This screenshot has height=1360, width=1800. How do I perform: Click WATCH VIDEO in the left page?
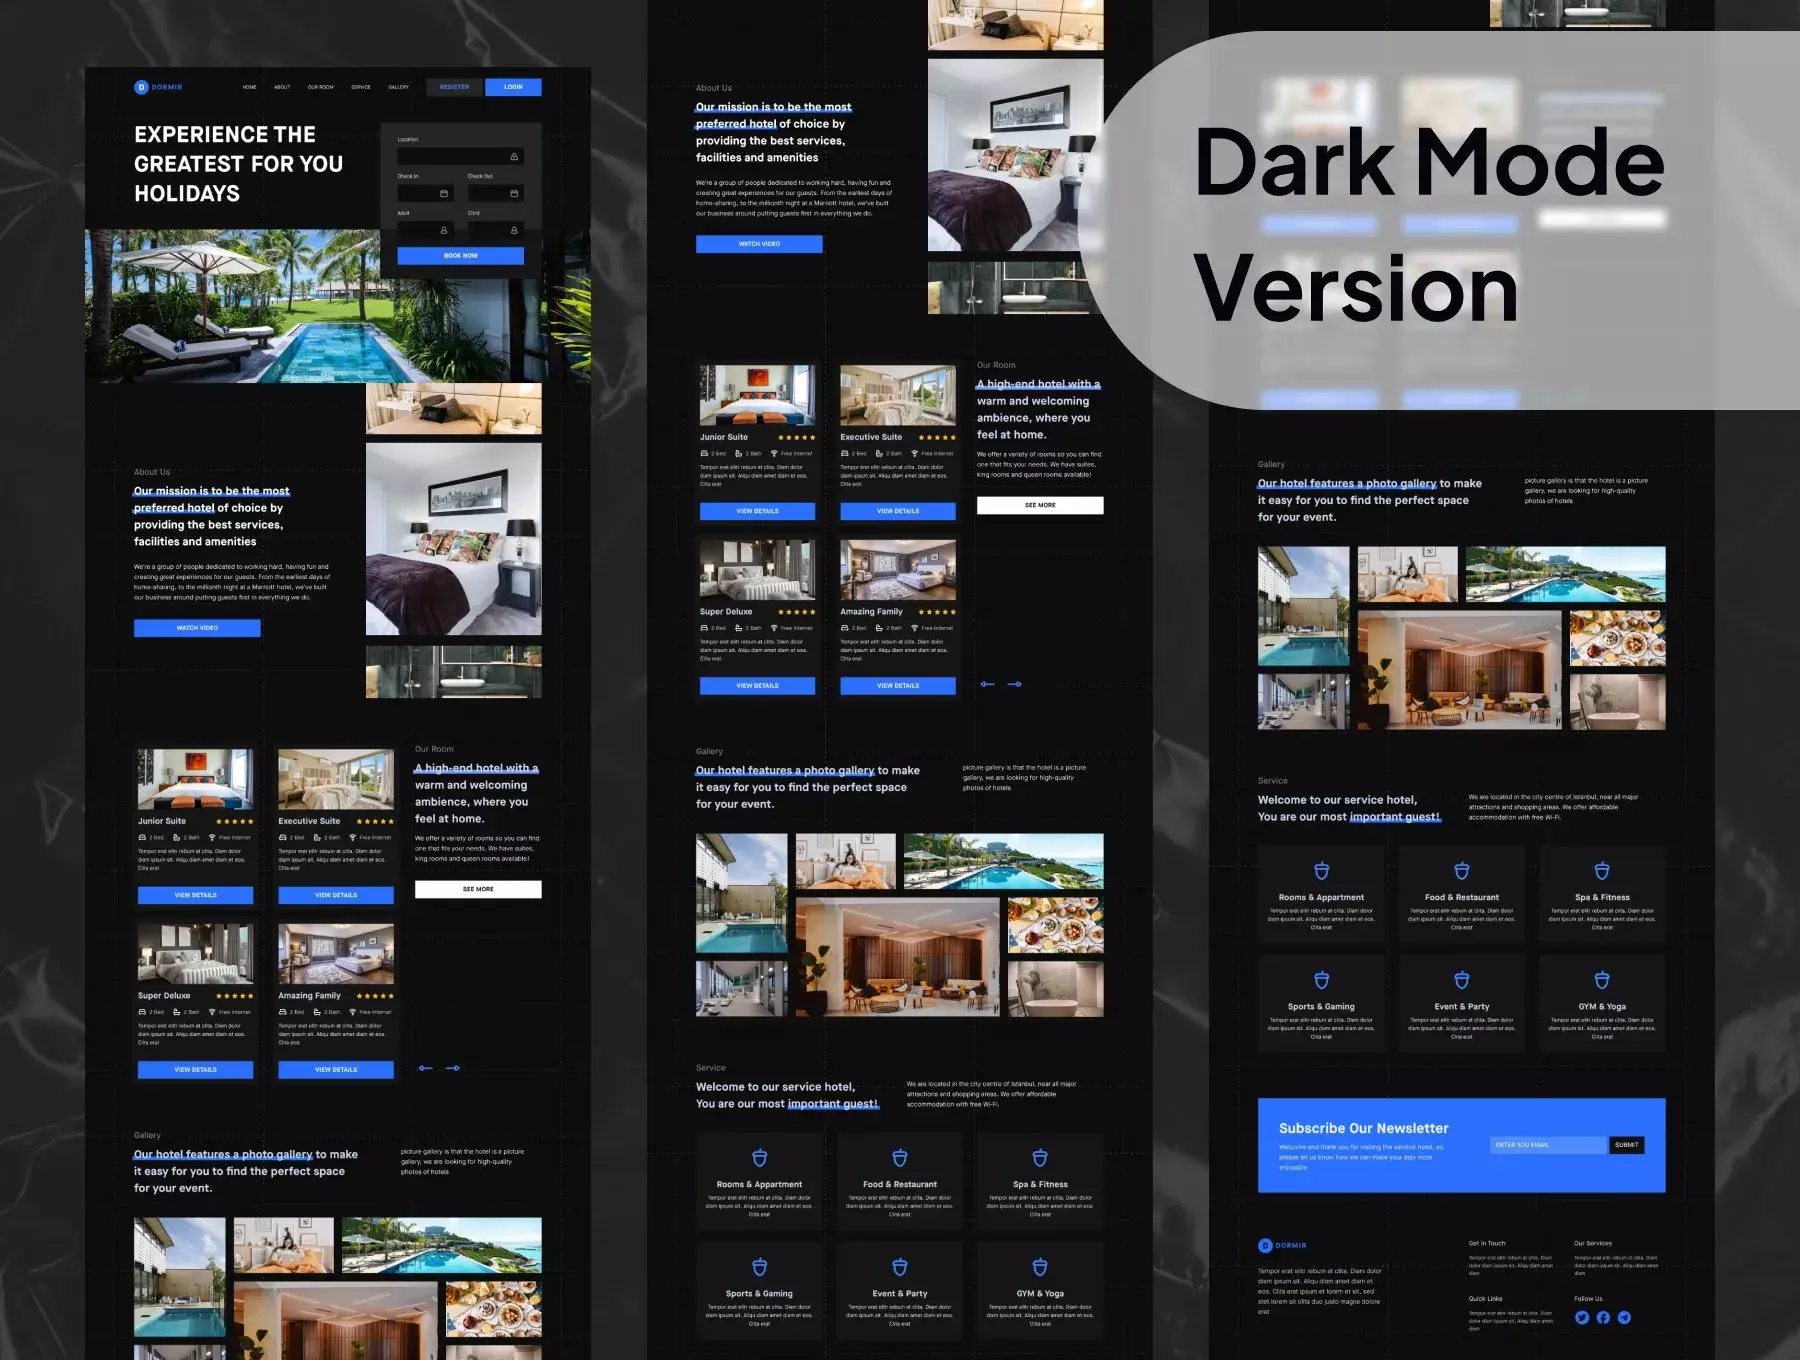click(197, 628)
